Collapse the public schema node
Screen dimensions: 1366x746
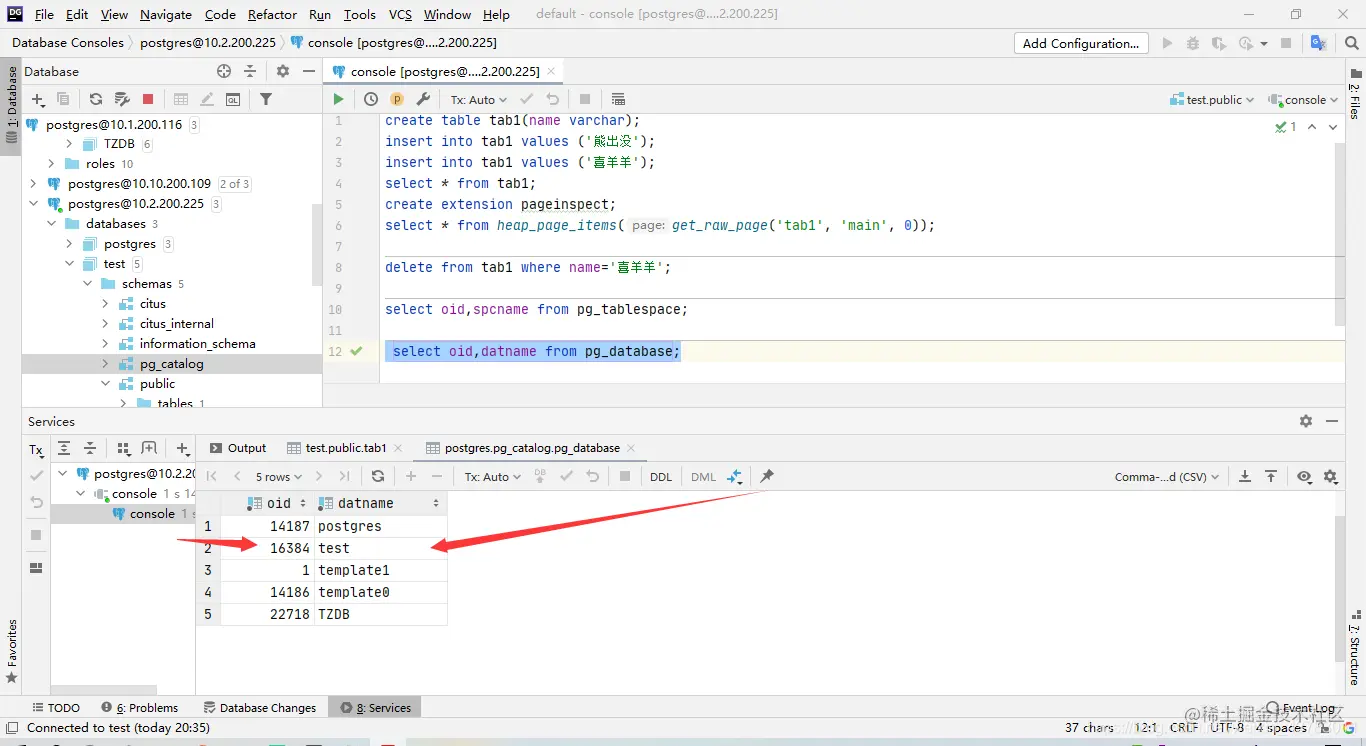click(106, 384)
